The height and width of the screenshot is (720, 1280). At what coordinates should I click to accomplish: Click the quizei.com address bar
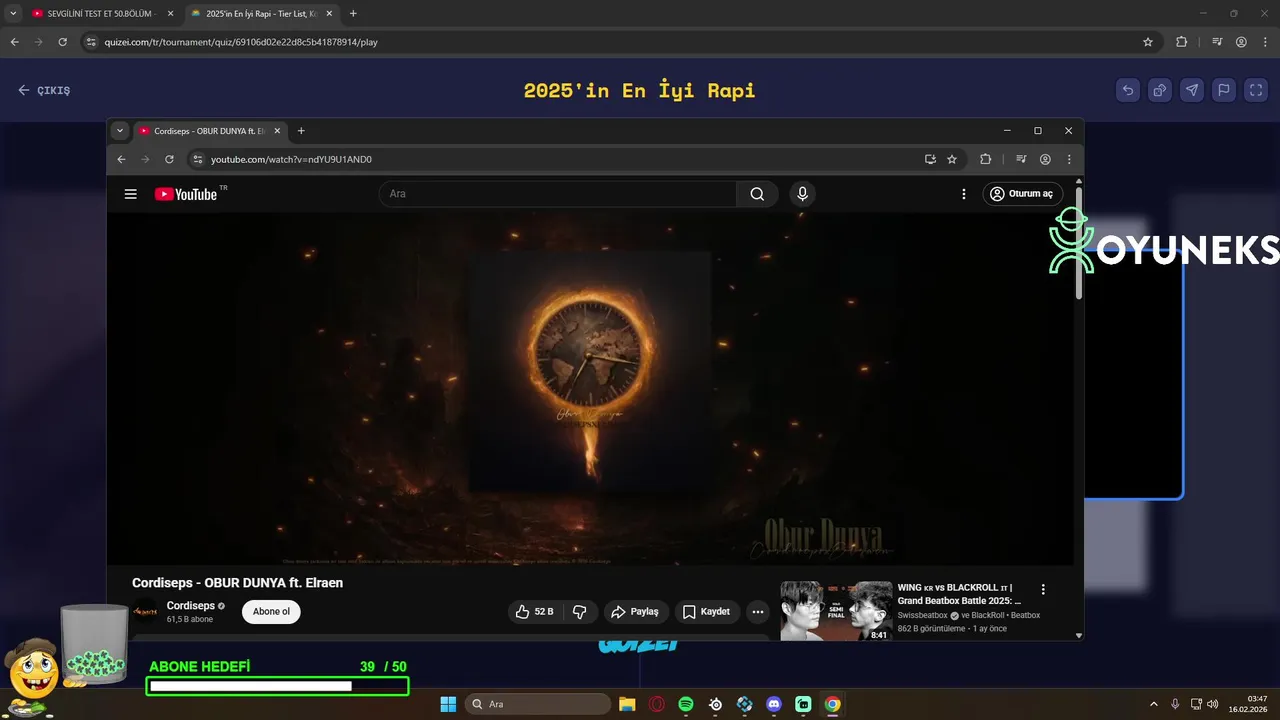[x=620, y=42]
